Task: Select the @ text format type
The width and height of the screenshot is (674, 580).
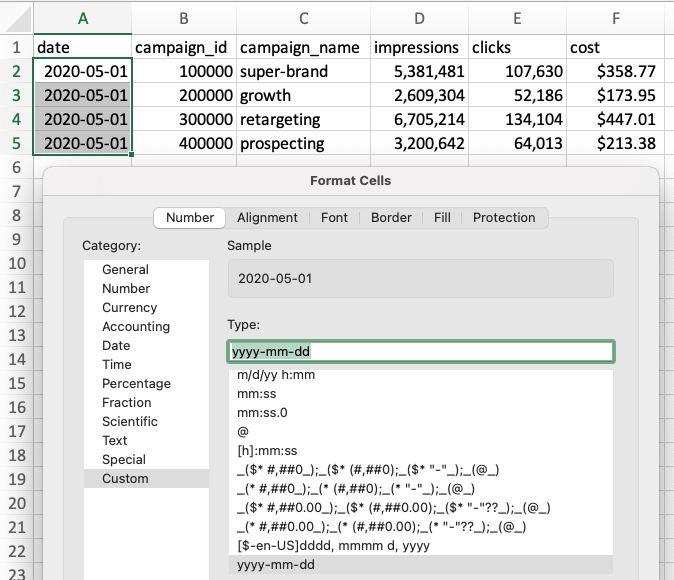Action: [x=242, y=433]
